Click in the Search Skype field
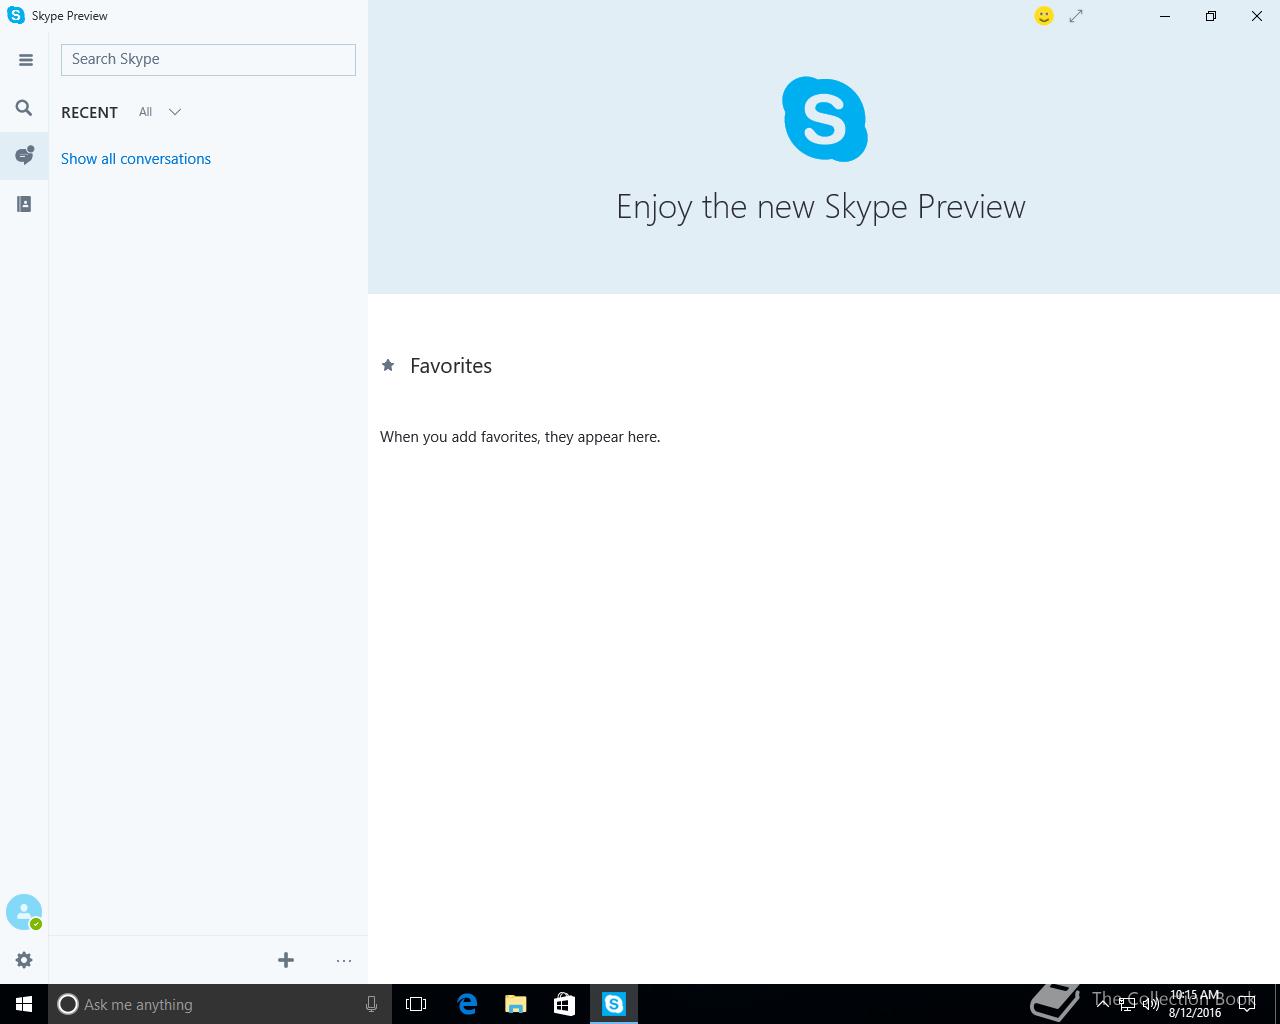 [x=208, y=59]
